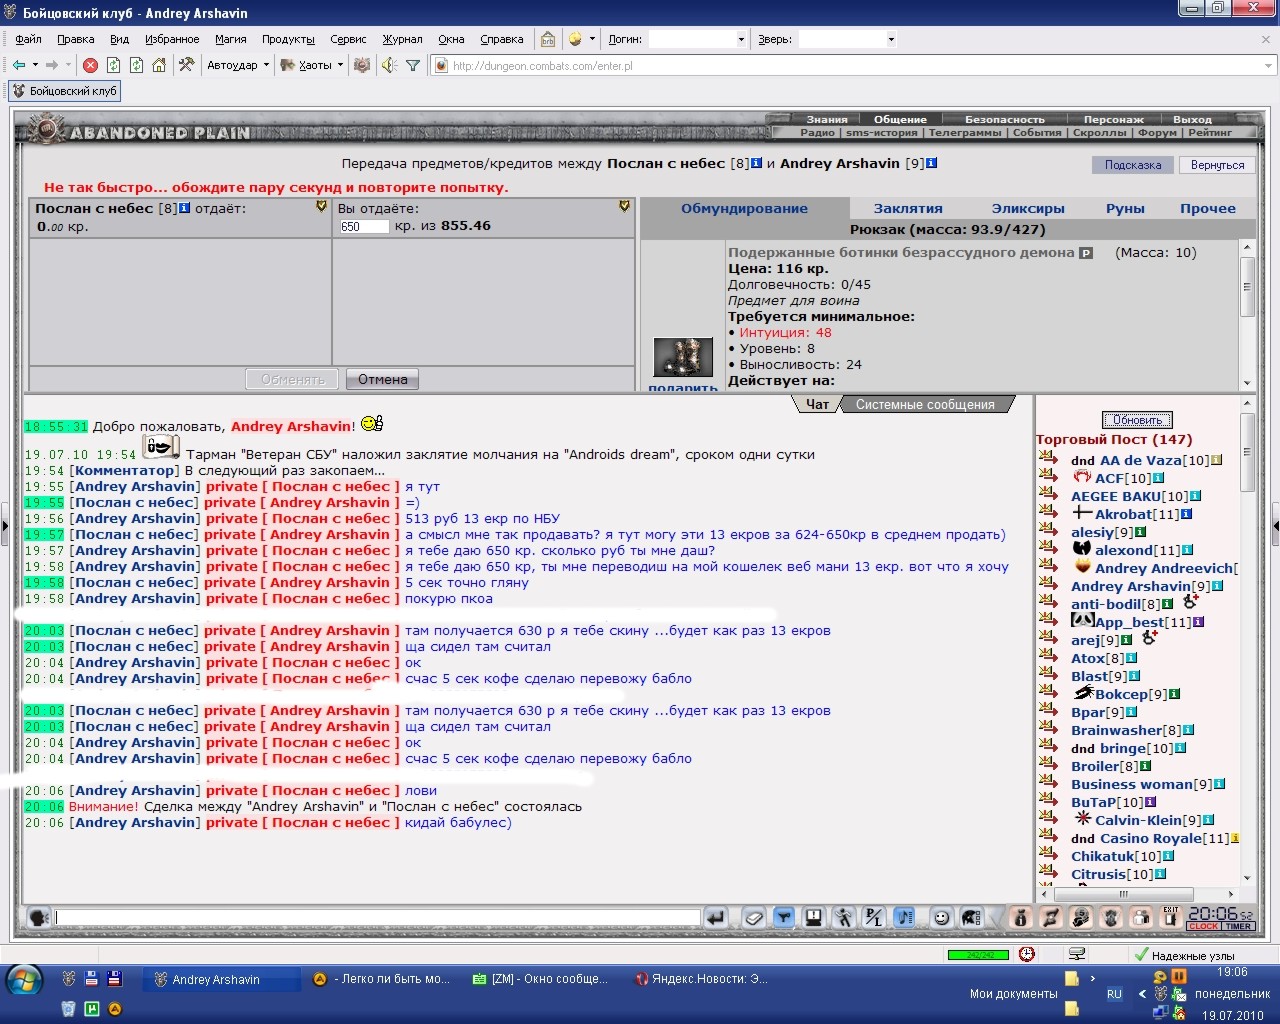Click the credits amount field showing 650

pos(363,226)
